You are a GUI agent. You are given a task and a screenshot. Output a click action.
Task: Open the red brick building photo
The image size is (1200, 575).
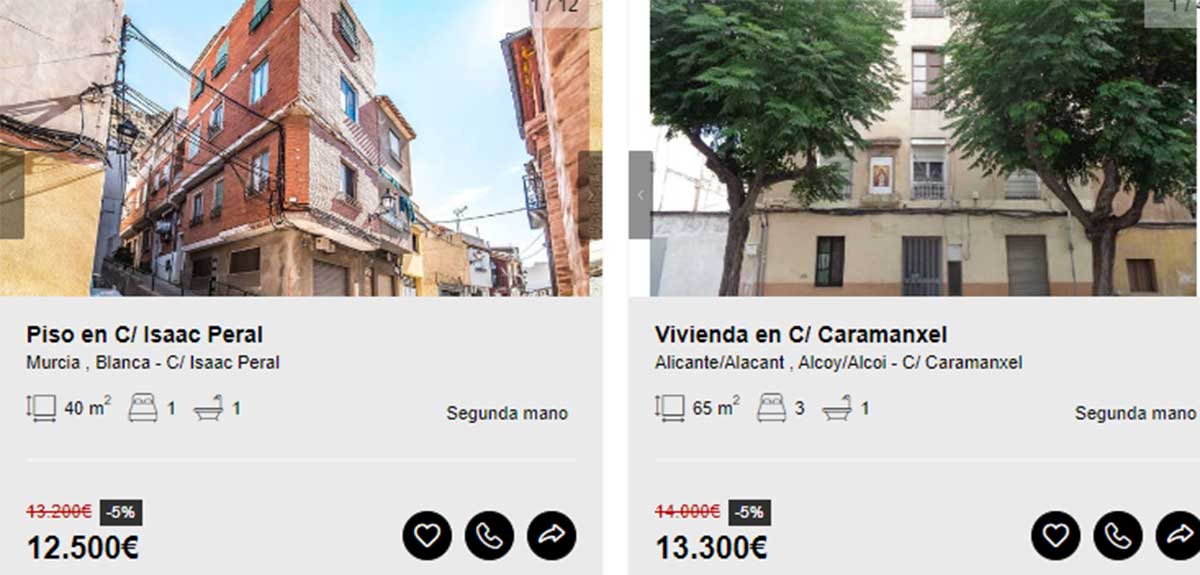point(301,148)
